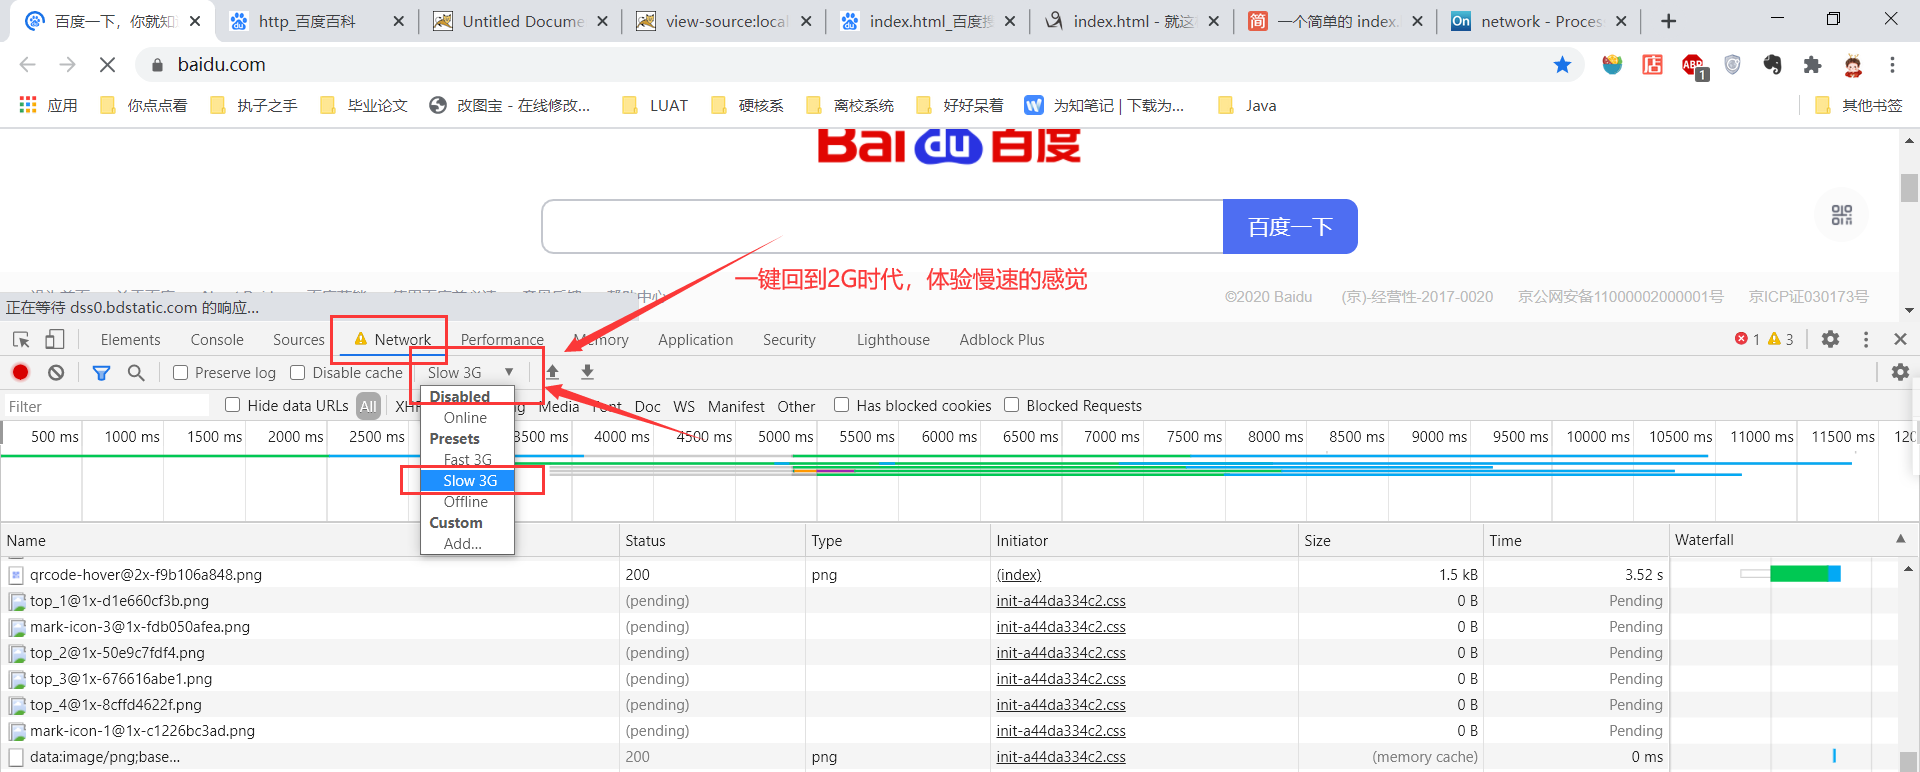This screenshot has width=1920, height=772.
Task: Open the (index) initiator link
Action: [x=1019, y=575]
